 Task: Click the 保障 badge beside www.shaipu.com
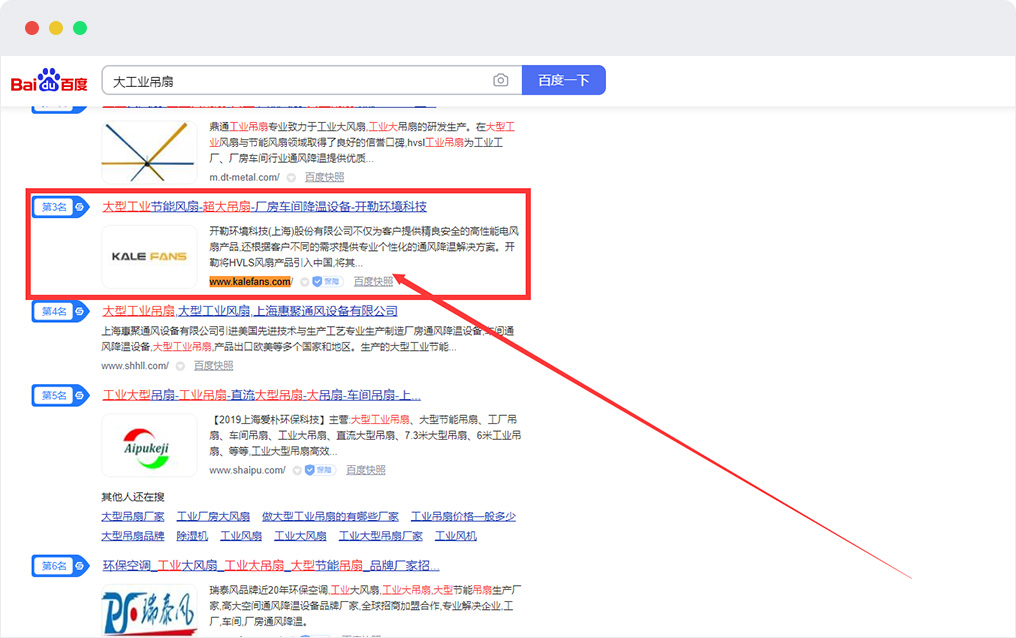tap(319, 470)
